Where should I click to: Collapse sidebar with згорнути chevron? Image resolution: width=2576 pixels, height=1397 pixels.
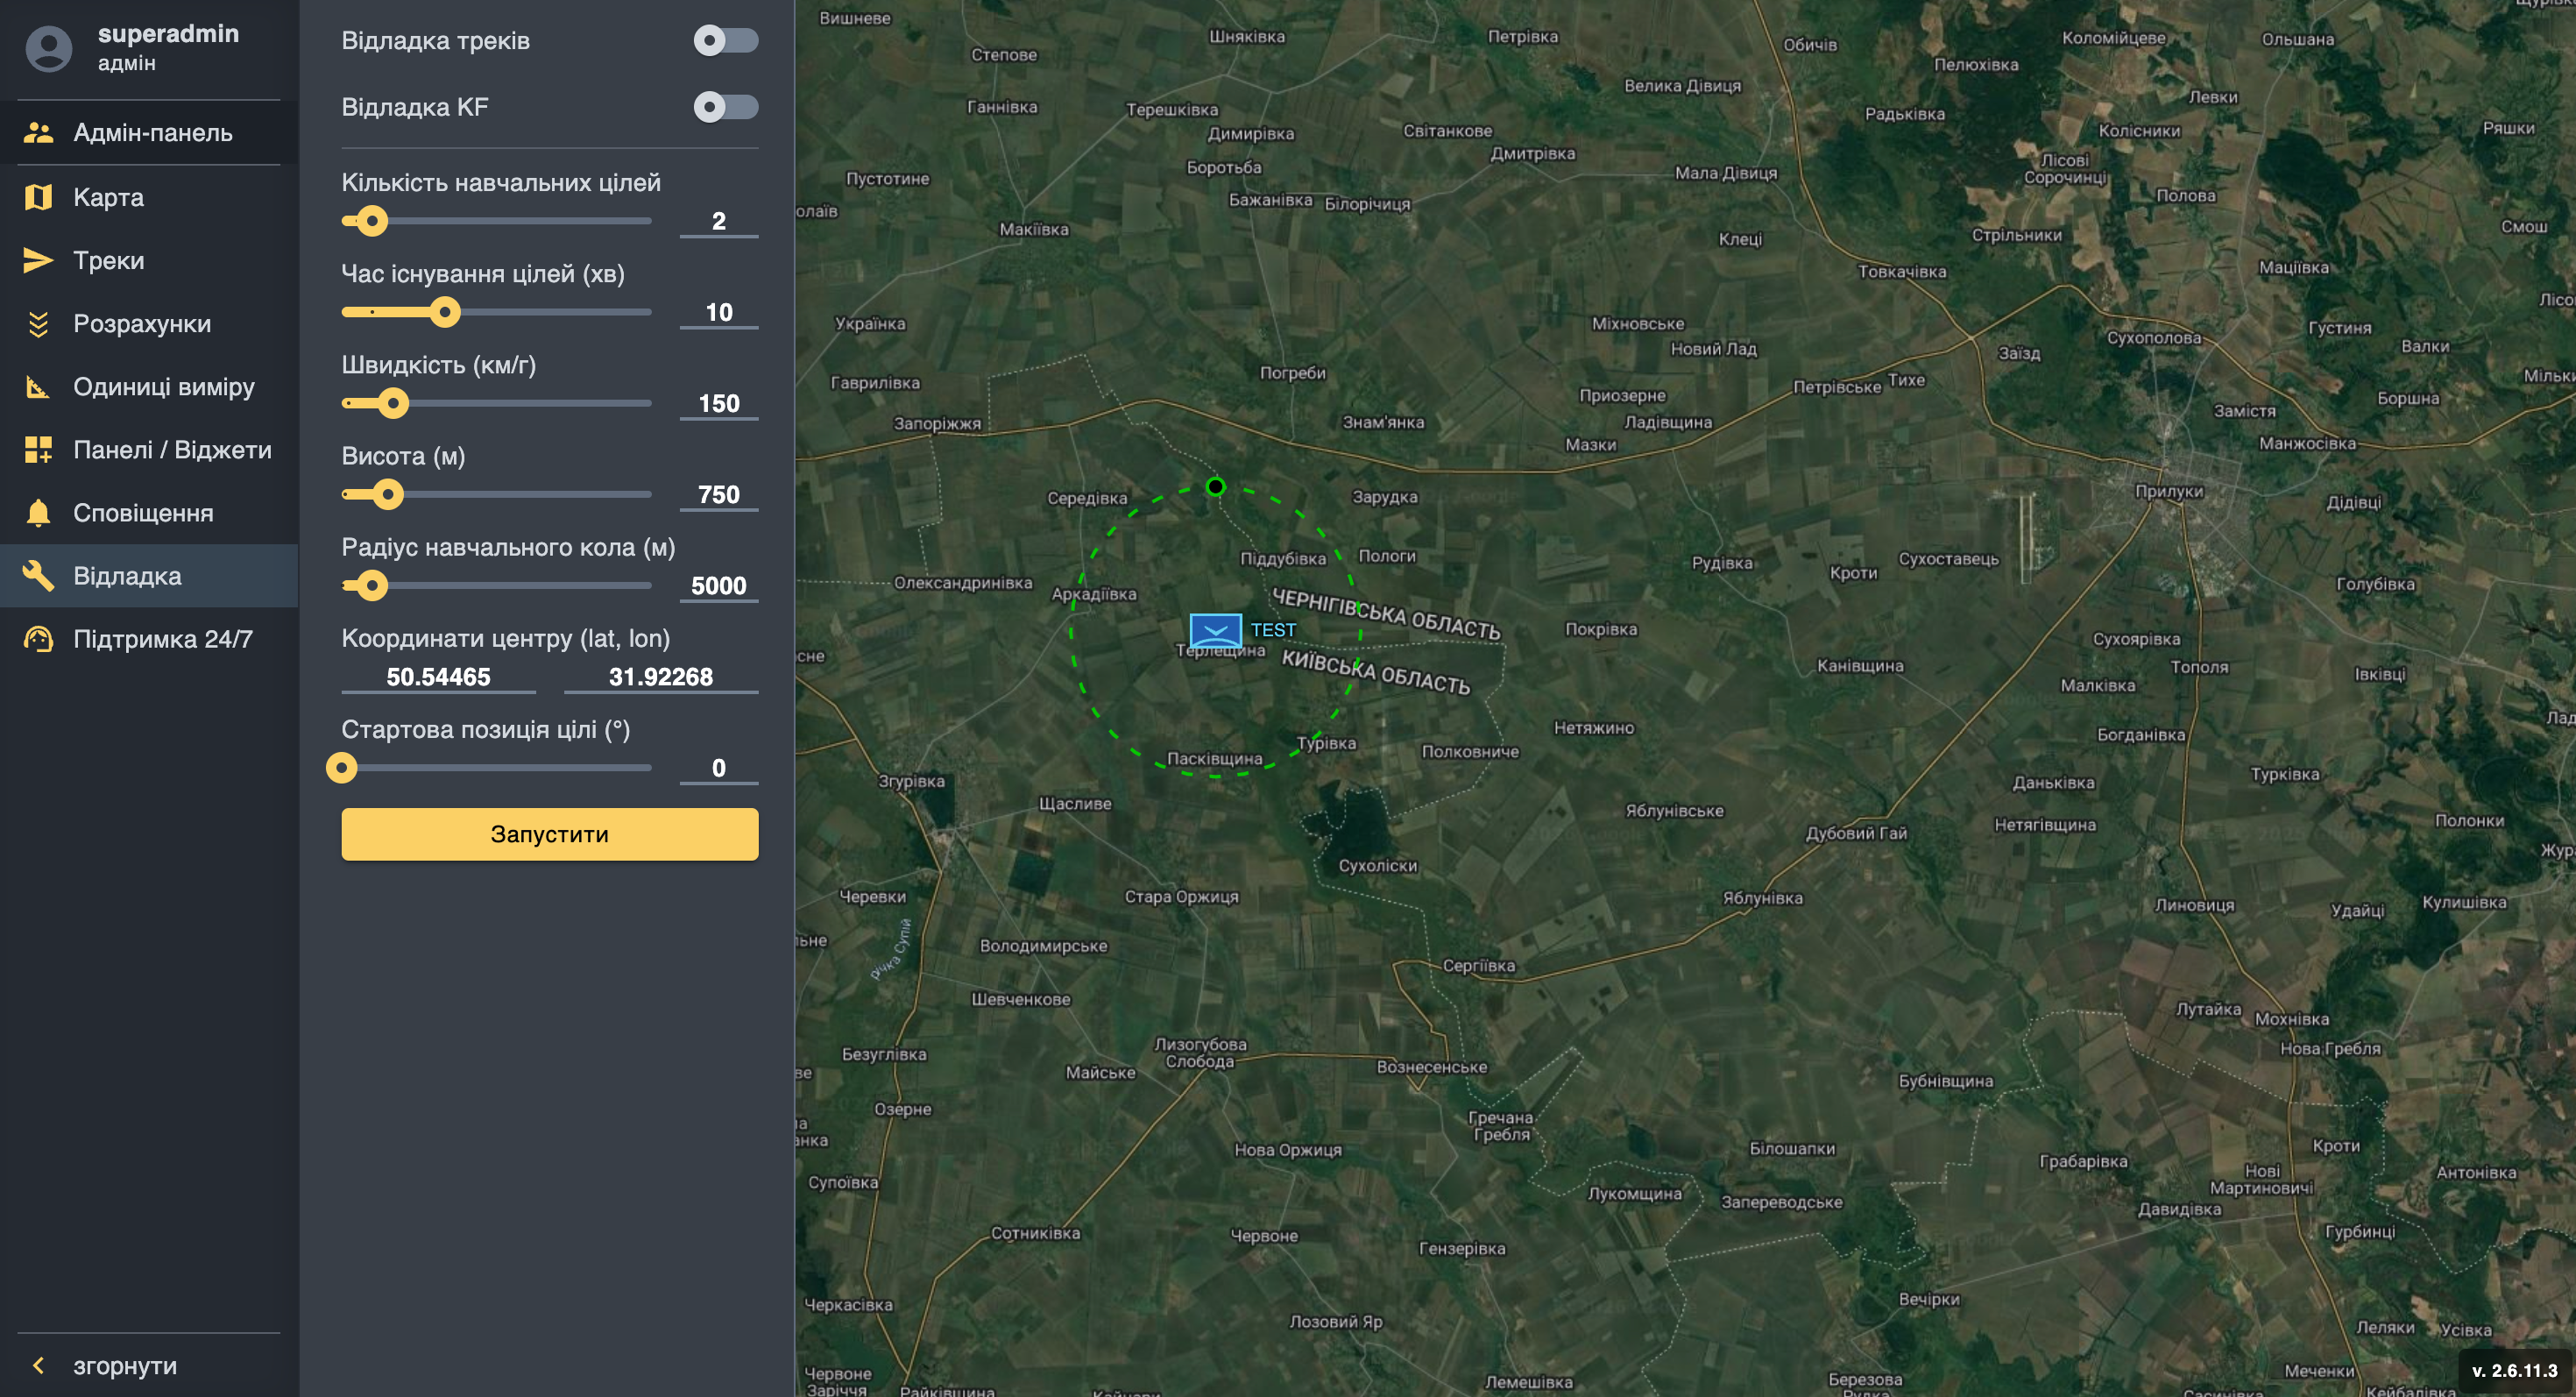point(39,1365)
